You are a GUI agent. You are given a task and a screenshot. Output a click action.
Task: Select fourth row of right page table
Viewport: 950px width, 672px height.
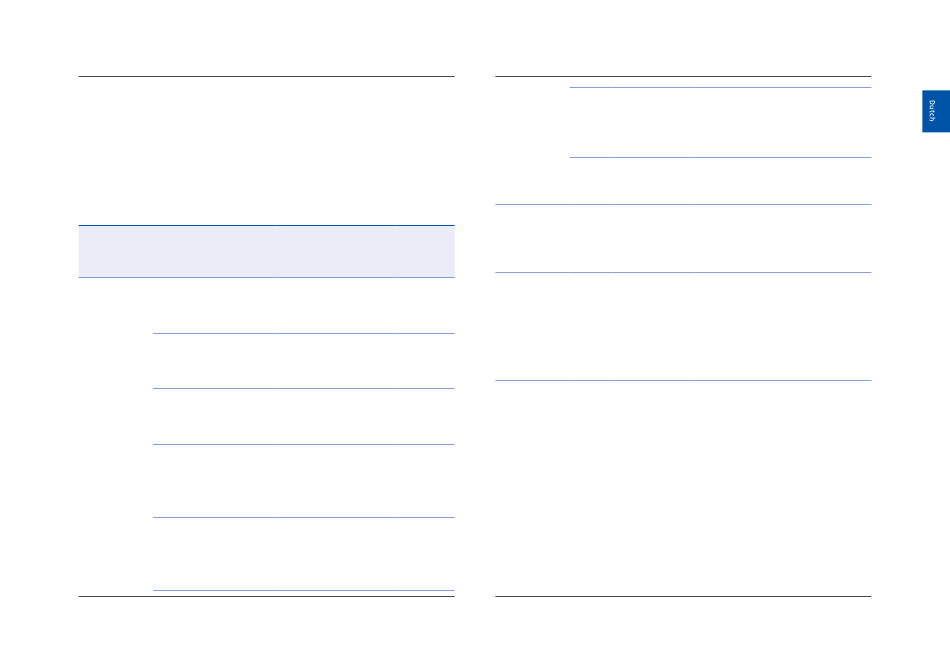click(x=683, y=327)
